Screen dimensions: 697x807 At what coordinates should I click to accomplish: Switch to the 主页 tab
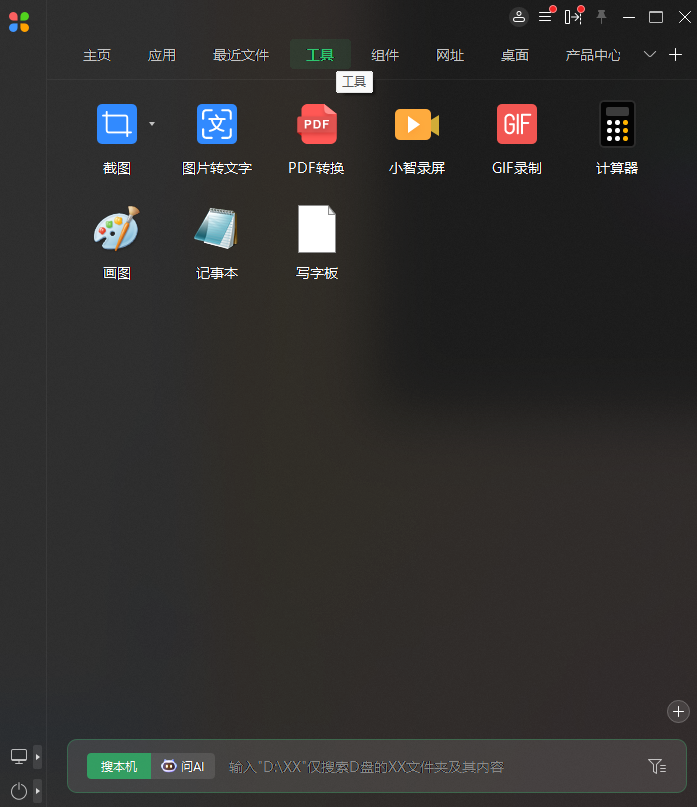tap(97, 55)
